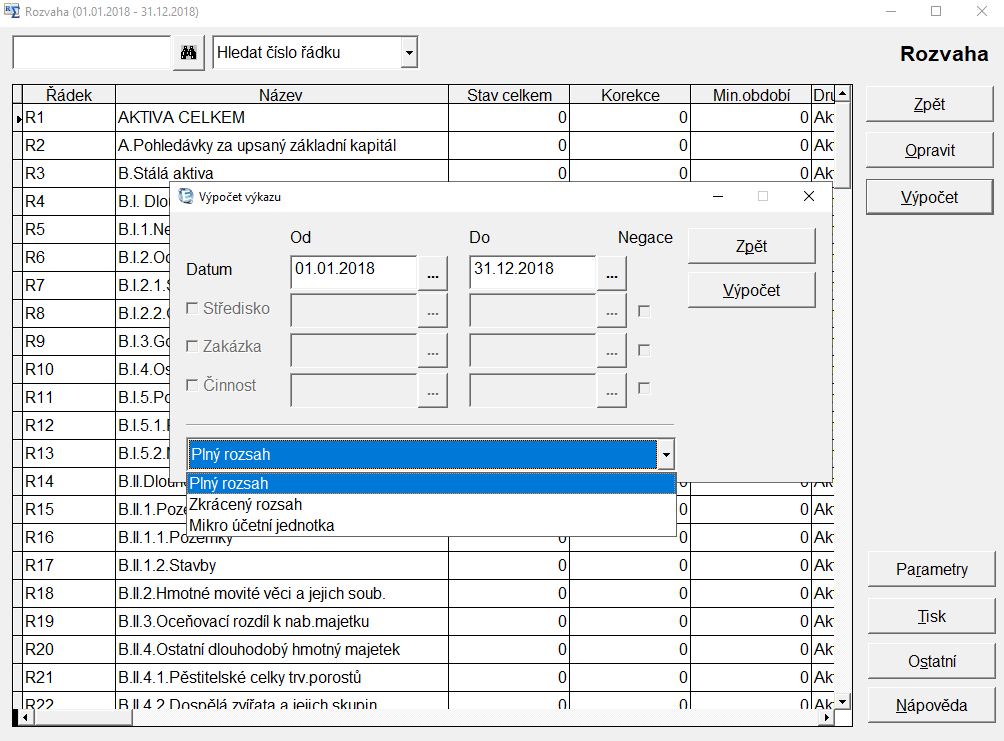Enable the Středisko checkbox
This screenshot has height=741, width=1004.
click(192, 309)
